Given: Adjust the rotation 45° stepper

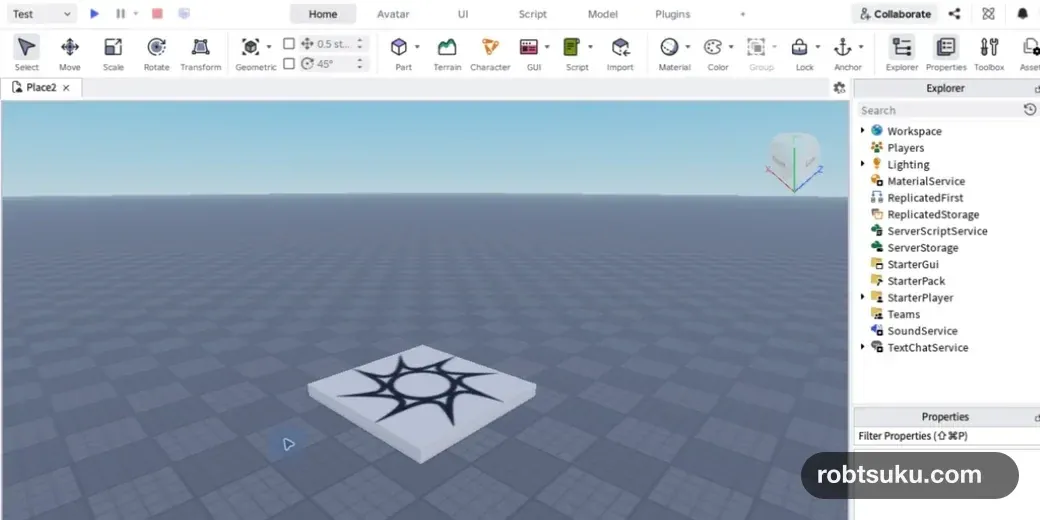Looking at the screenshot, I should (359, 64).
